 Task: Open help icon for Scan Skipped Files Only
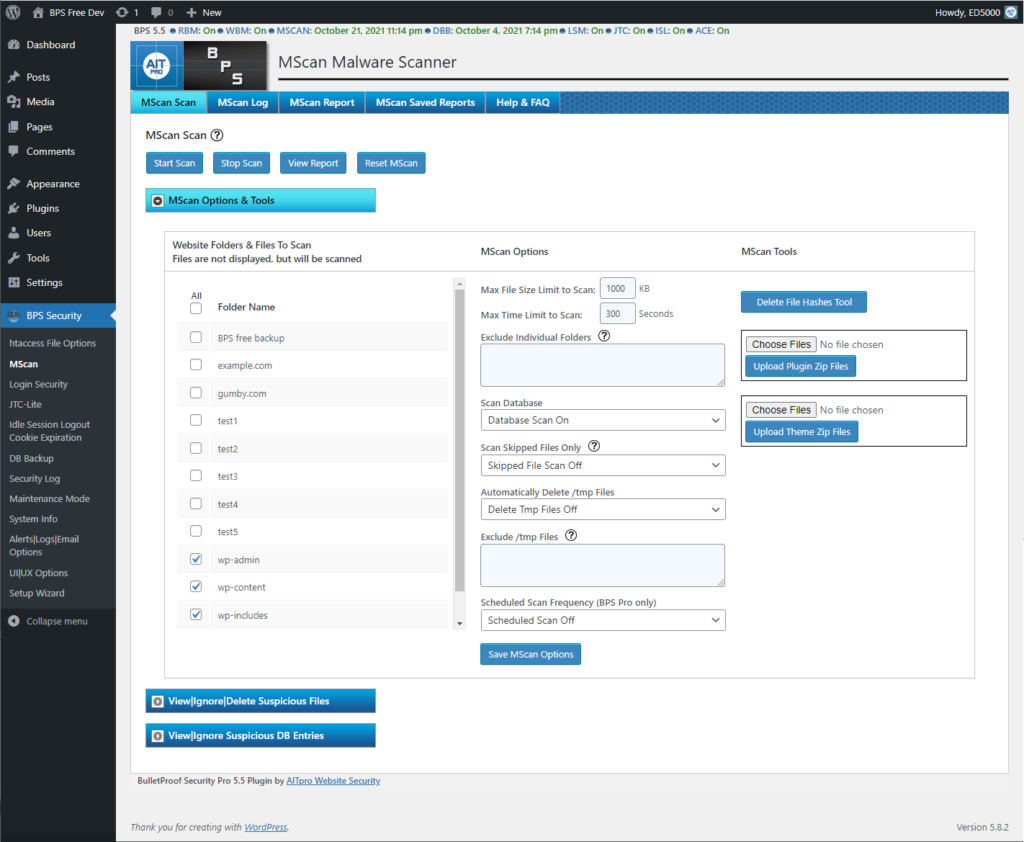click(594, 447)
